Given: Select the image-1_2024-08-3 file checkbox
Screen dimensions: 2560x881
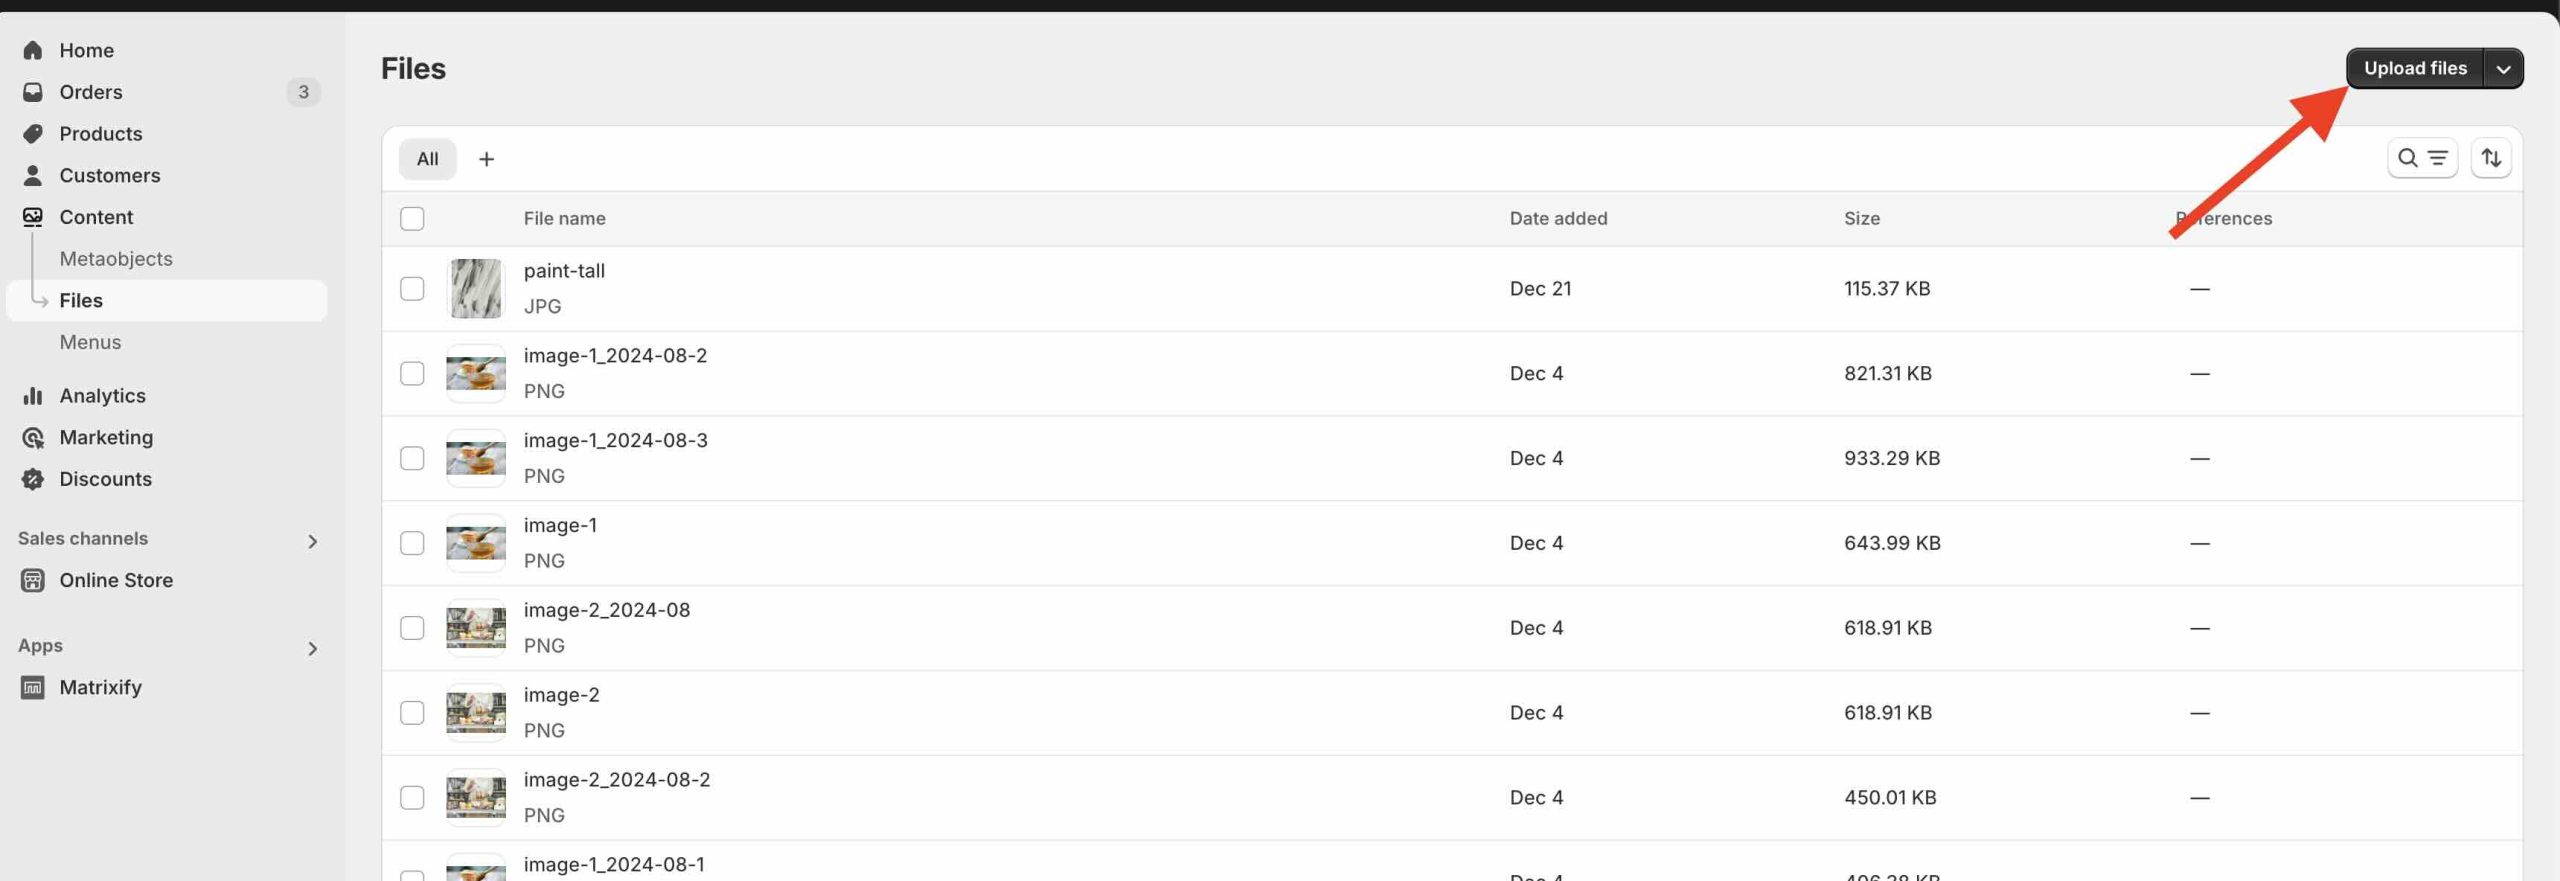Looking at the screenshot, I should click(x=412, y=459).
